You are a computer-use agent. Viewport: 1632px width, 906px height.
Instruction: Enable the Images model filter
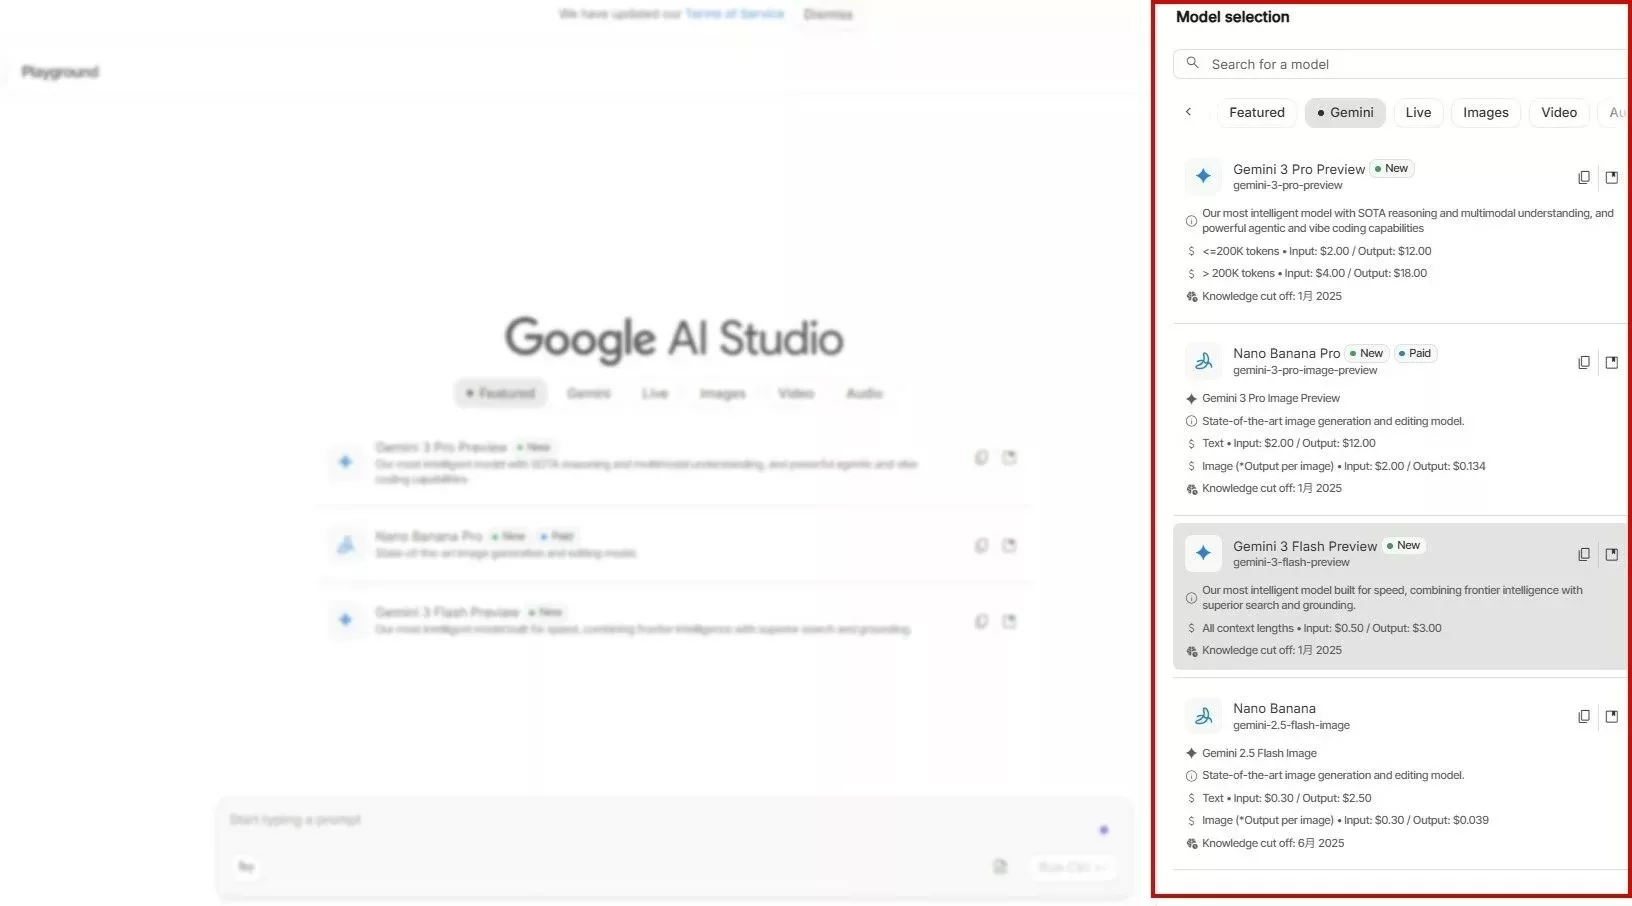coord(1485,112)
